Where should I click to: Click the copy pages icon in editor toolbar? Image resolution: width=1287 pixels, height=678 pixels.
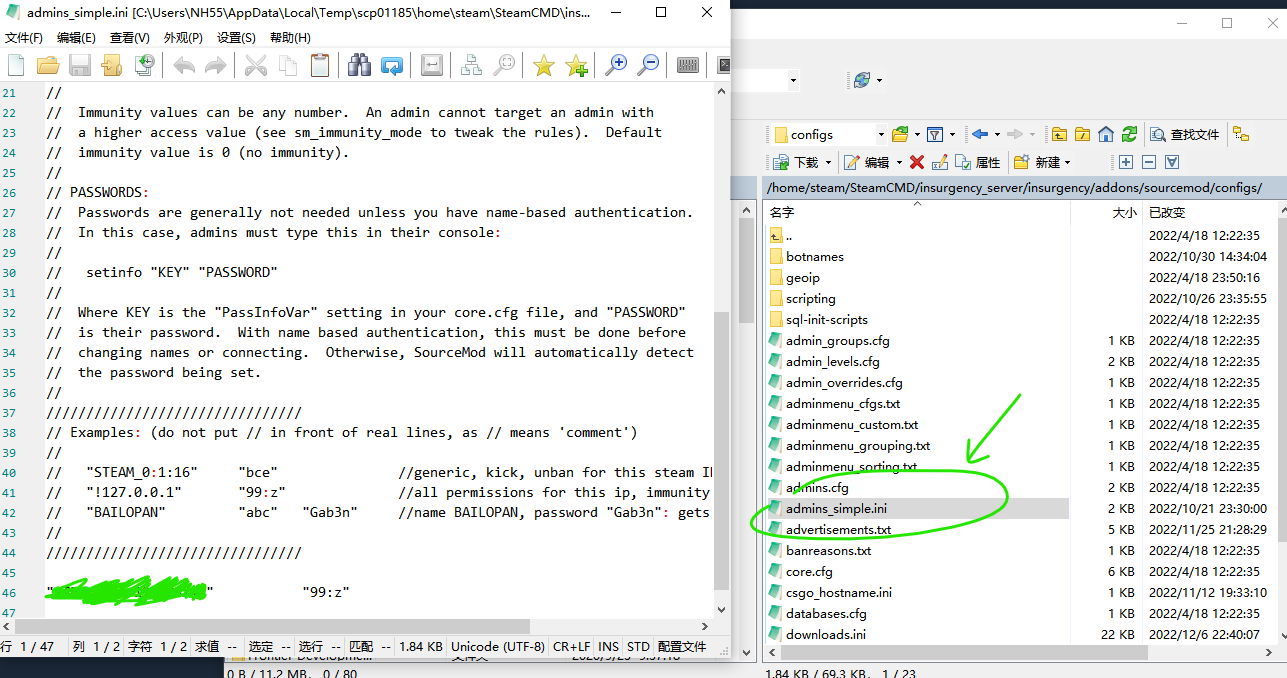click(288, 66)
